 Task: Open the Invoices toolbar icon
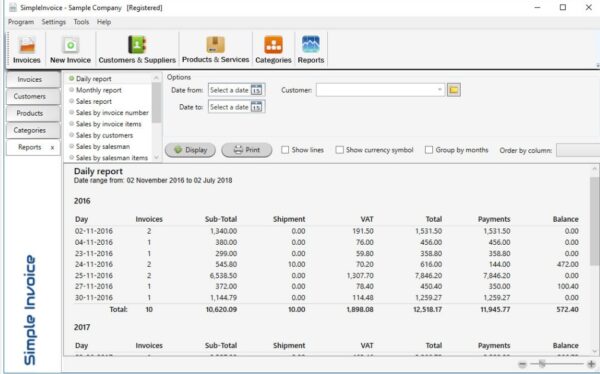pyautogui.click(x=26, y=49)
